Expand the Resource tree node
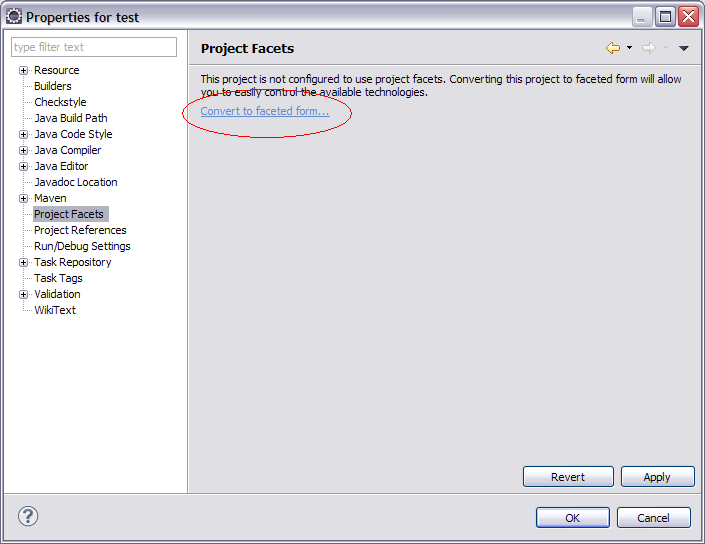This screenshot has width=705, height=544. [23, 70]
